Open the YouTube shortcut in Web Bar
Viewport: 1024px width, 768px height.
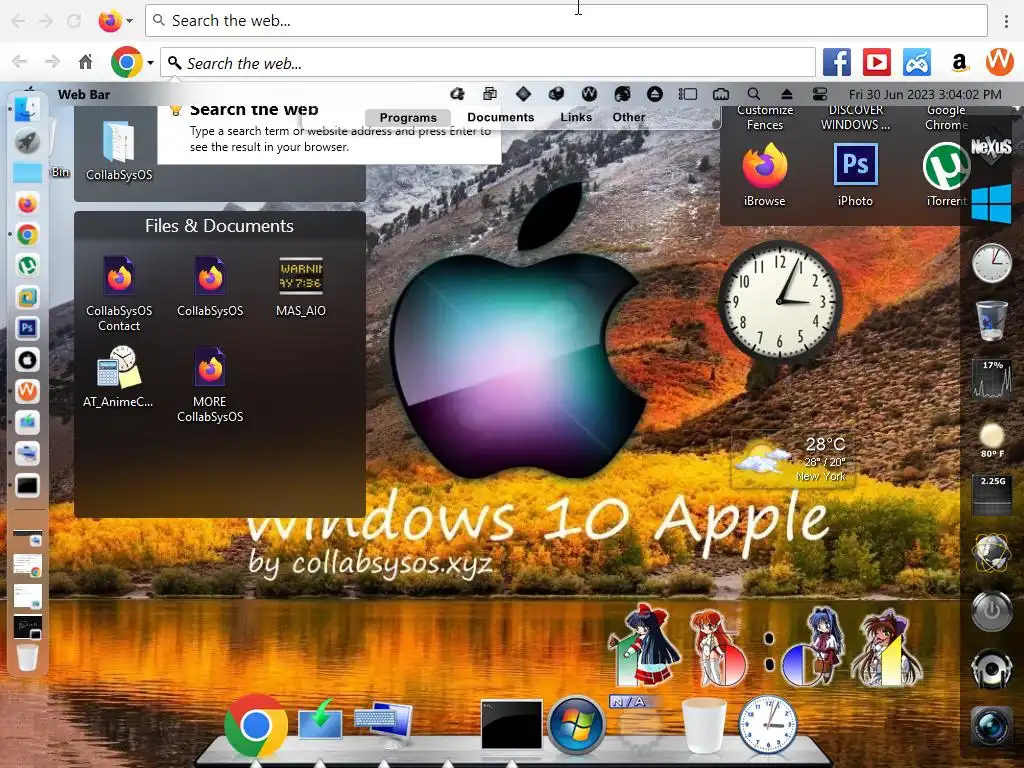[877, 63]
